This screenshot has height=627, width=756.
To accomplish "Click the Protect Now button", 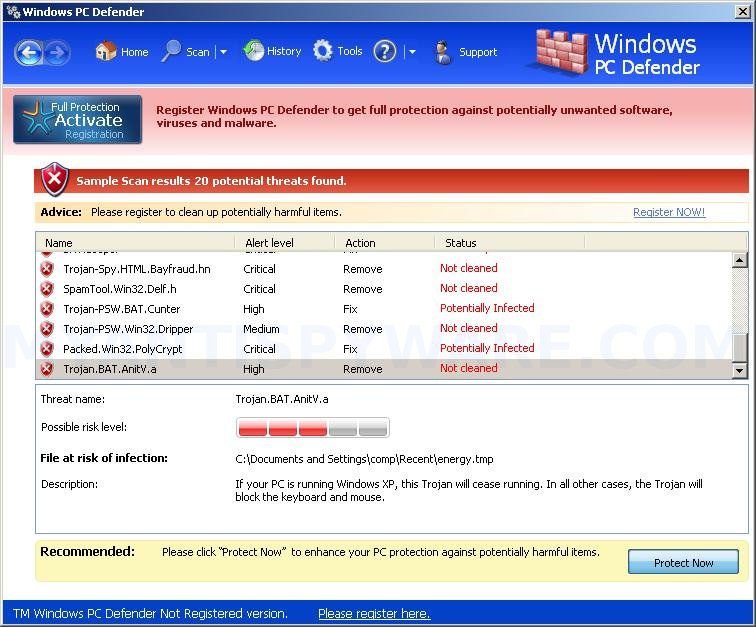I will [x=683, y=562].
